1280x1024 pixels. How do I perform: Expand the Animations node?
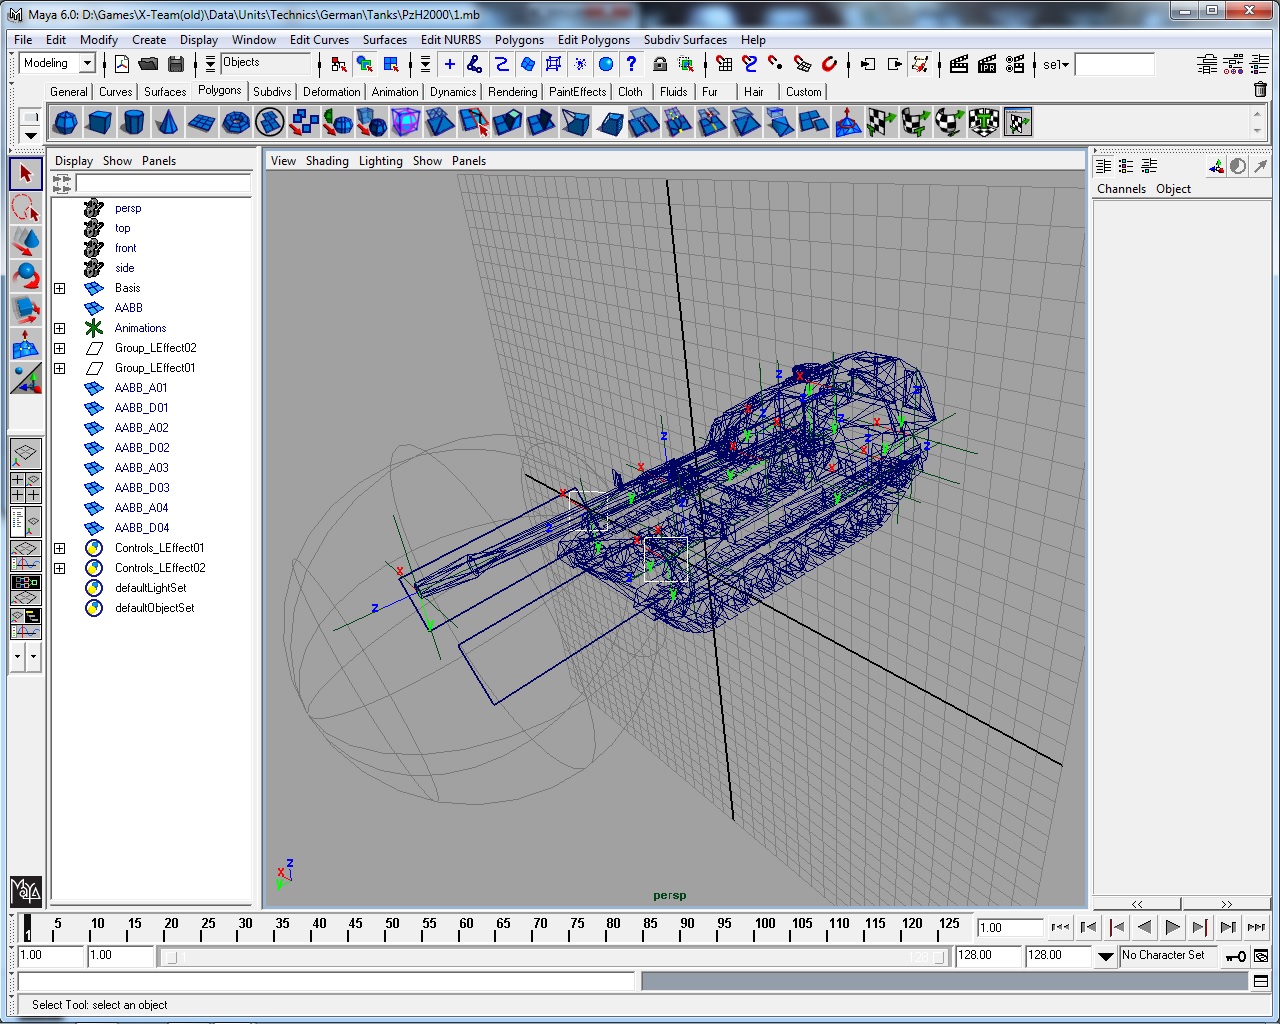click(59, 328)
